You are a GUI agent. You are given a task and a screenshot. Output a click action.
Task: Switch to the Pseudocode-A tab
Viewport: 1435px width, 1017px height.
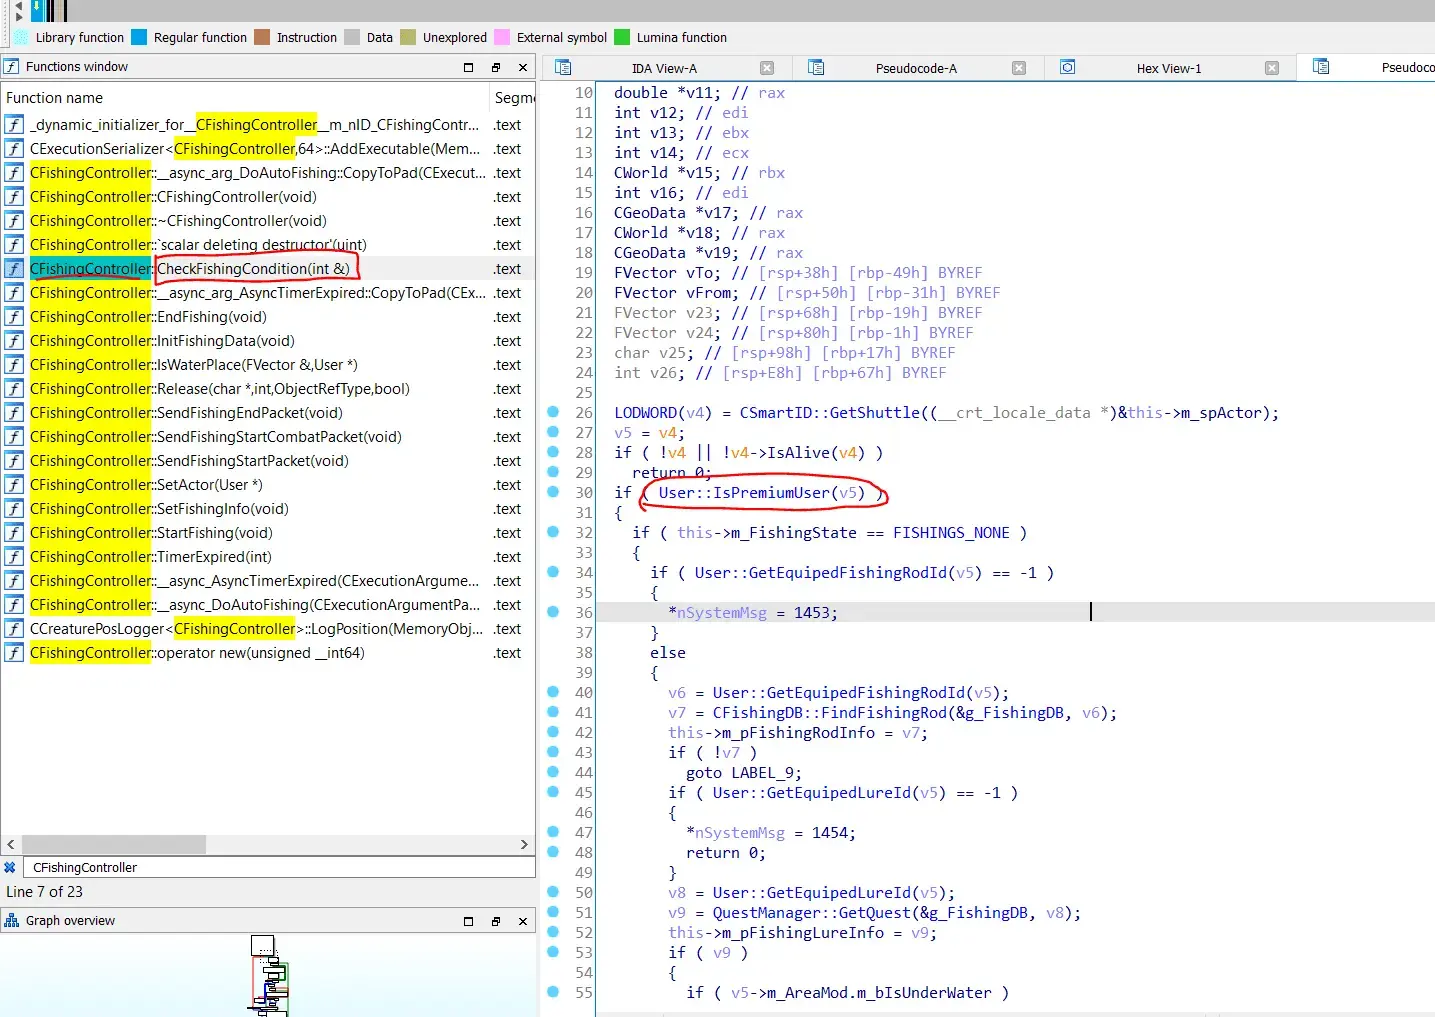pyautogui.click(x=916, y=68)
